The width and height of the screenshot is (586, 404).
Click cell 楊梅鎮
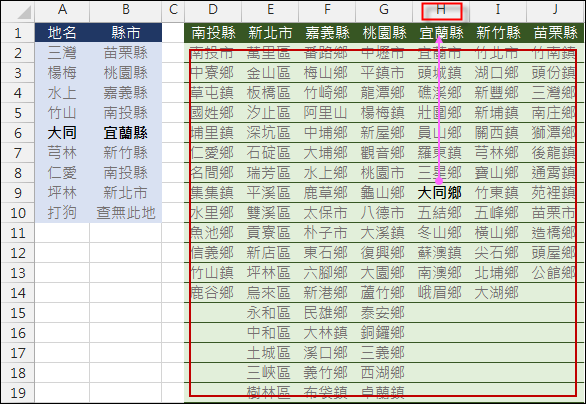[384, 113]
